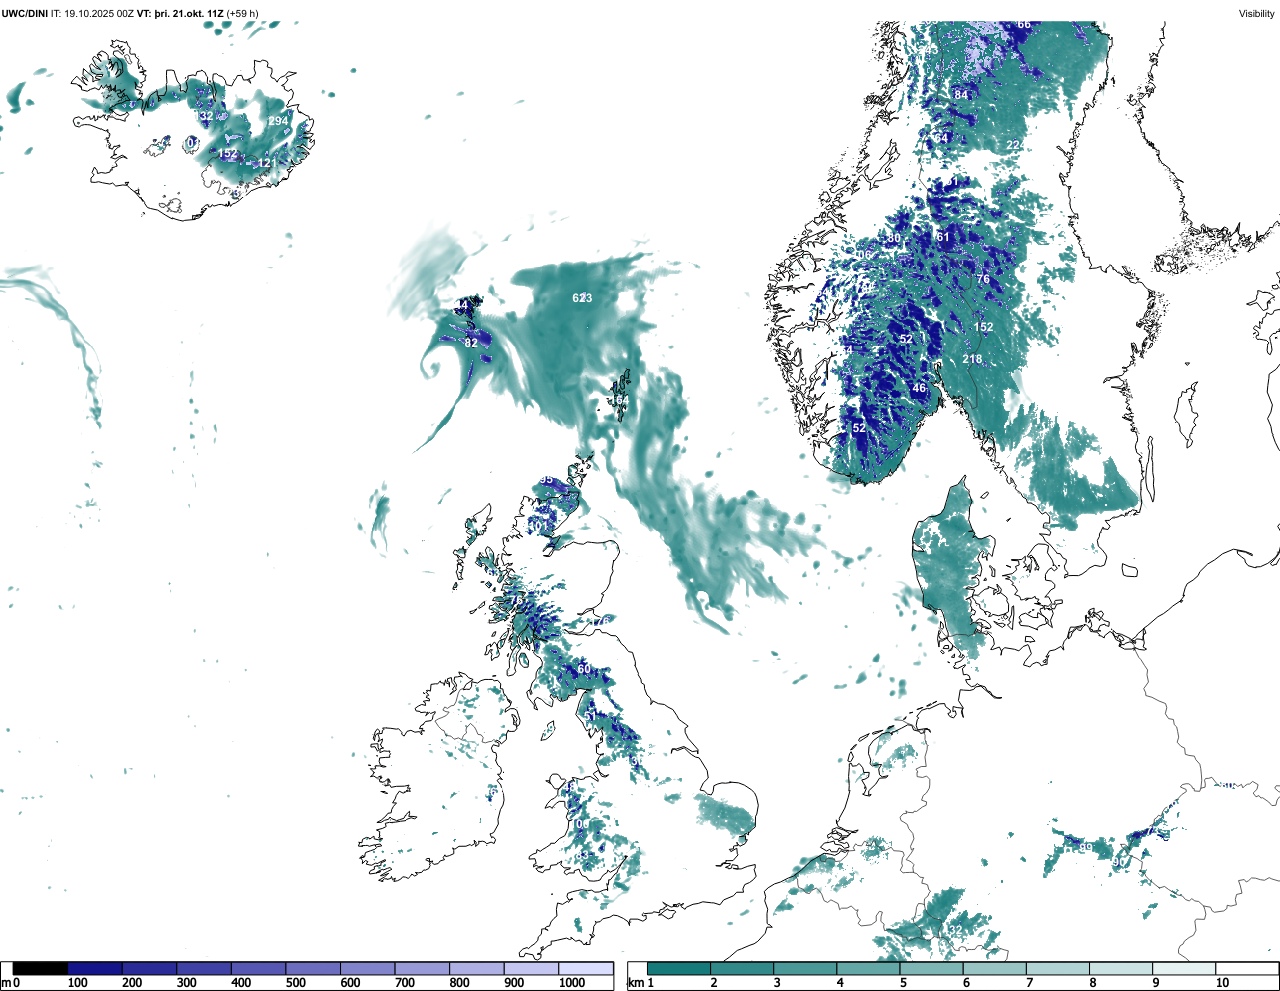Click the dark teal 1–2 km legend swatch

click(x=679, y=968)
